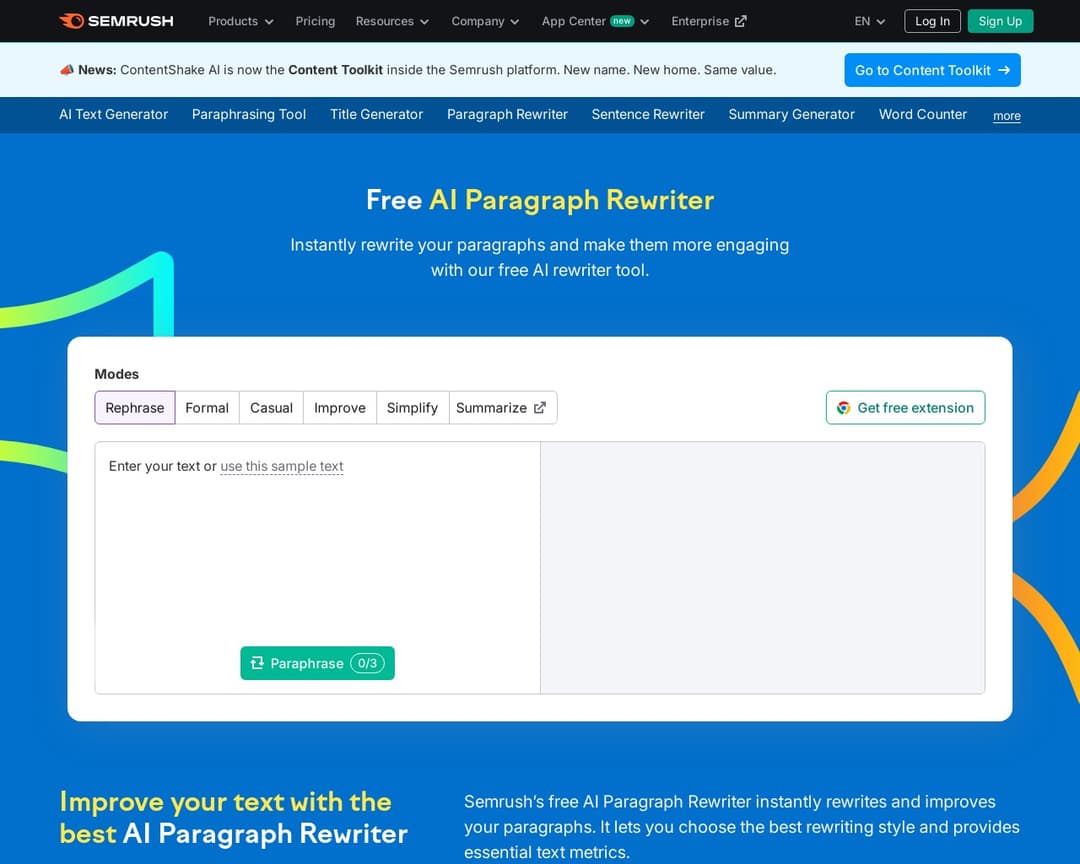Open the Word Counter tab
This screenshot has width=1080, height=864.
pos(922,114)
